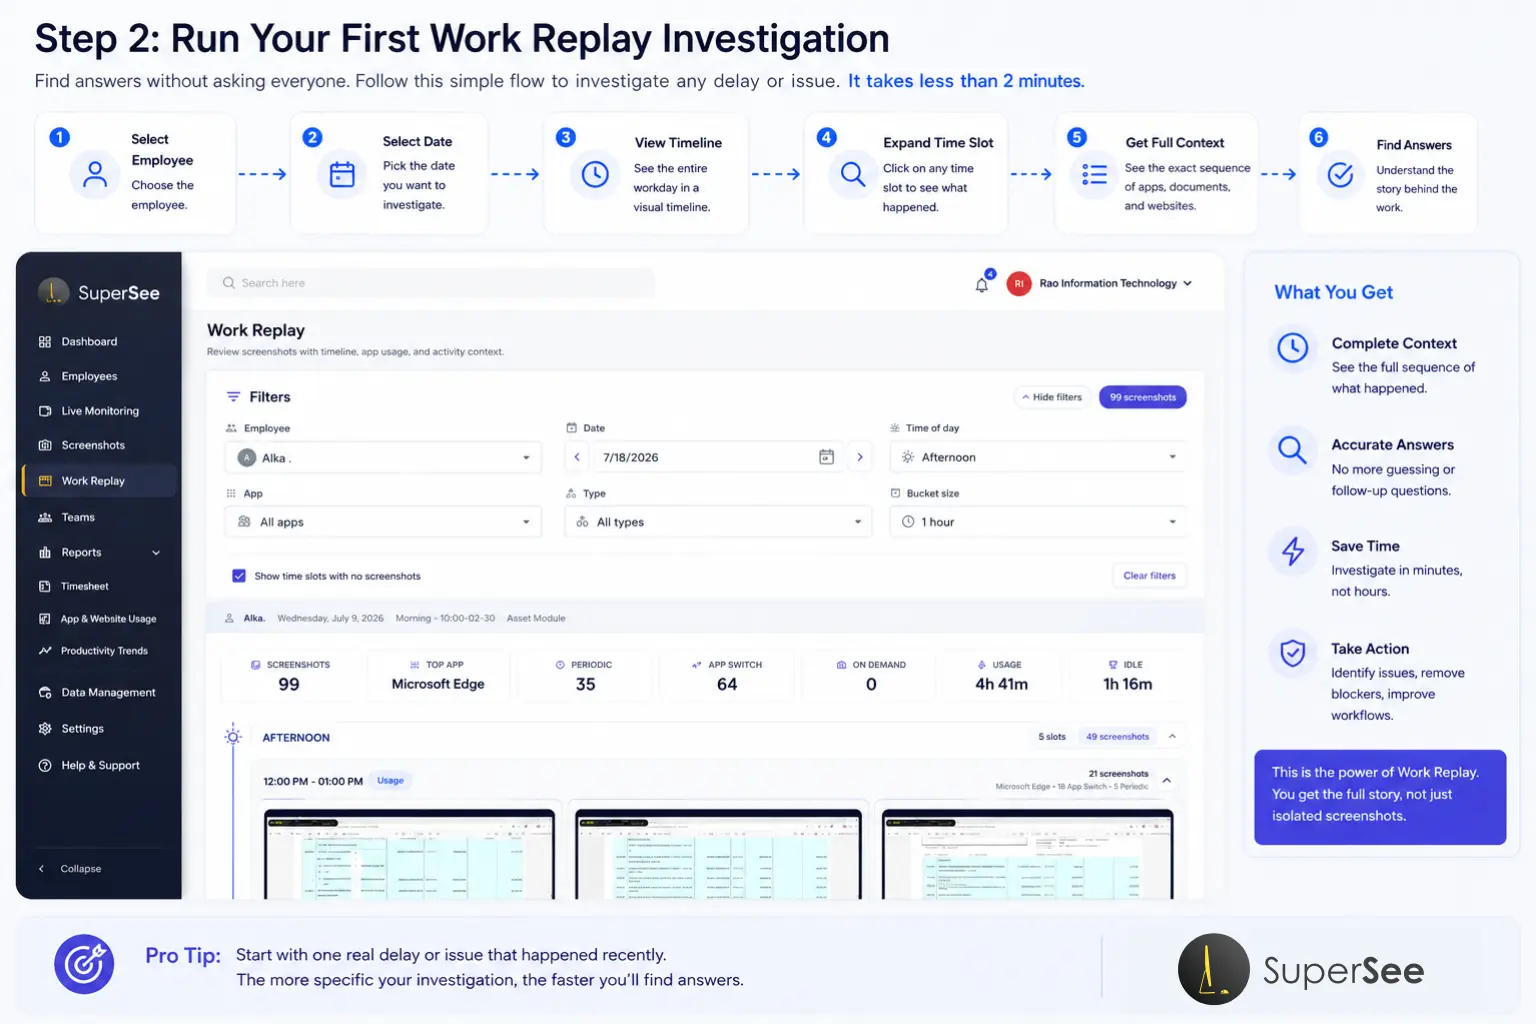Click the USAGE 4h 41m stat
Viewport: 1536px width, 1024px height.
(1001, 676)
